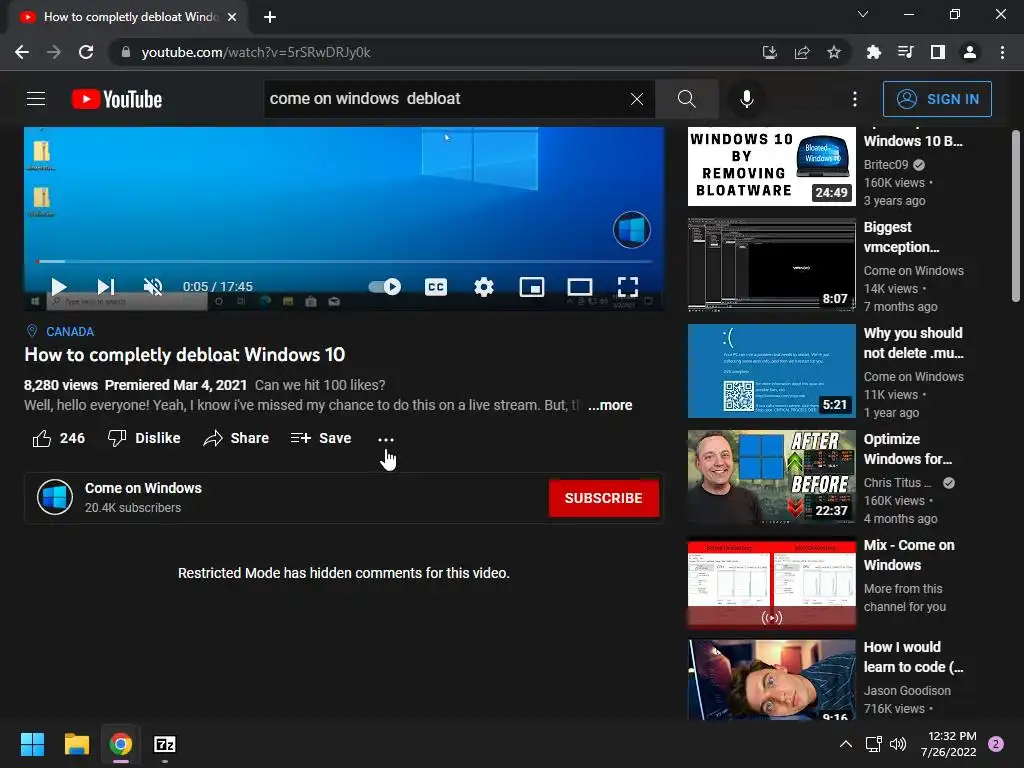Image resolution: width=1024 pixels, height=768 pixels.
Task: Search with your voice microphone
Action: coord(746,99)
